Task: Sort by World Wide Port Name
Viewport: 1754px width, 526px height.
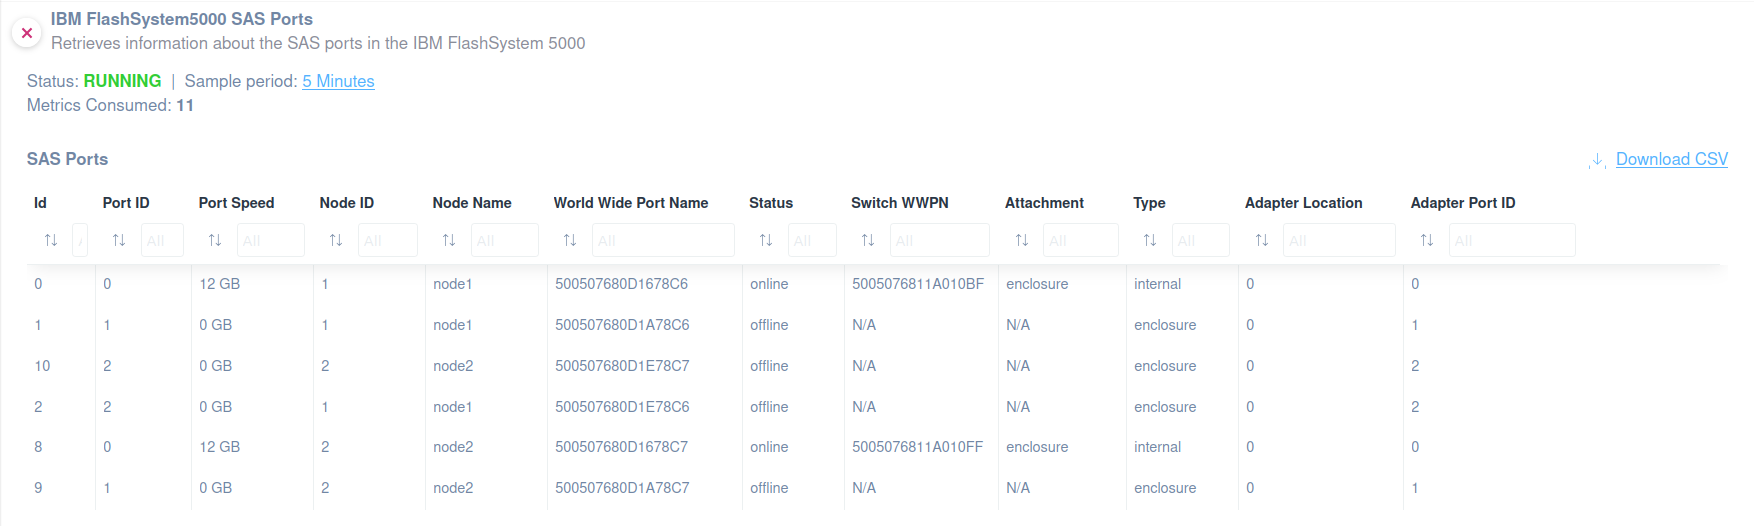Action: click(x=570, y=240)
